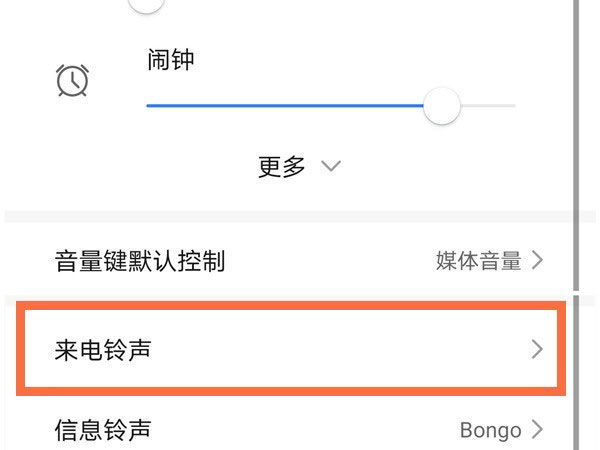Click the alarm clock icon
The width and height of the screenshot is (600, 450).
(72, 80)
